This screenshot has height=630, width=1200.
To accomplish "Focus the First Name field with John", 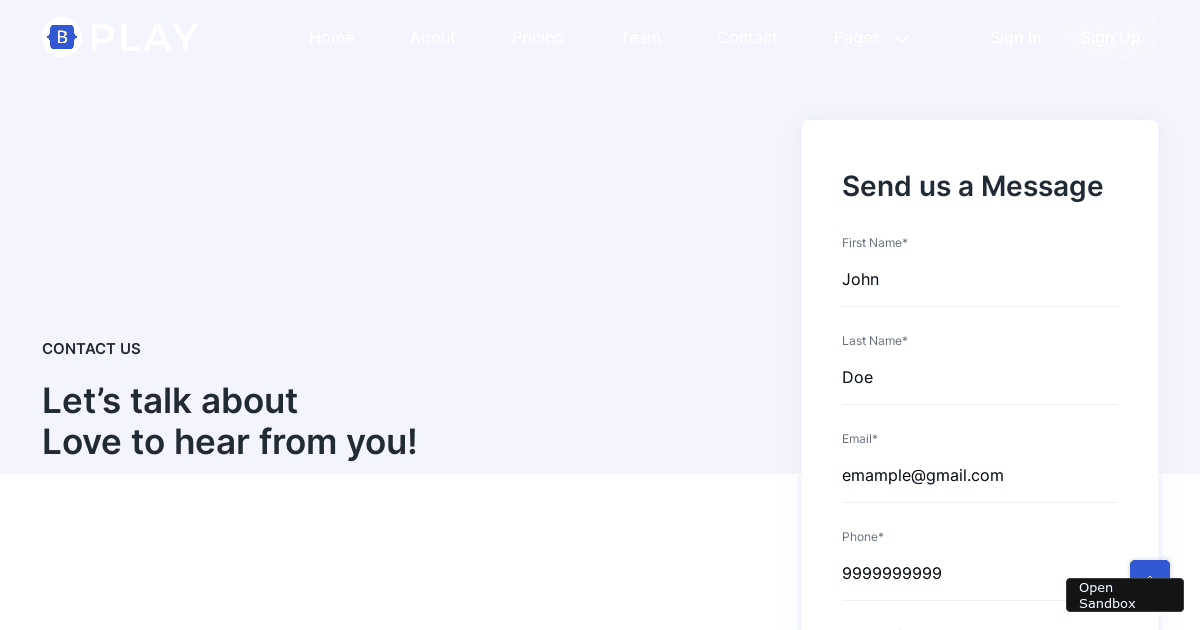I will (x=980, y=280).
